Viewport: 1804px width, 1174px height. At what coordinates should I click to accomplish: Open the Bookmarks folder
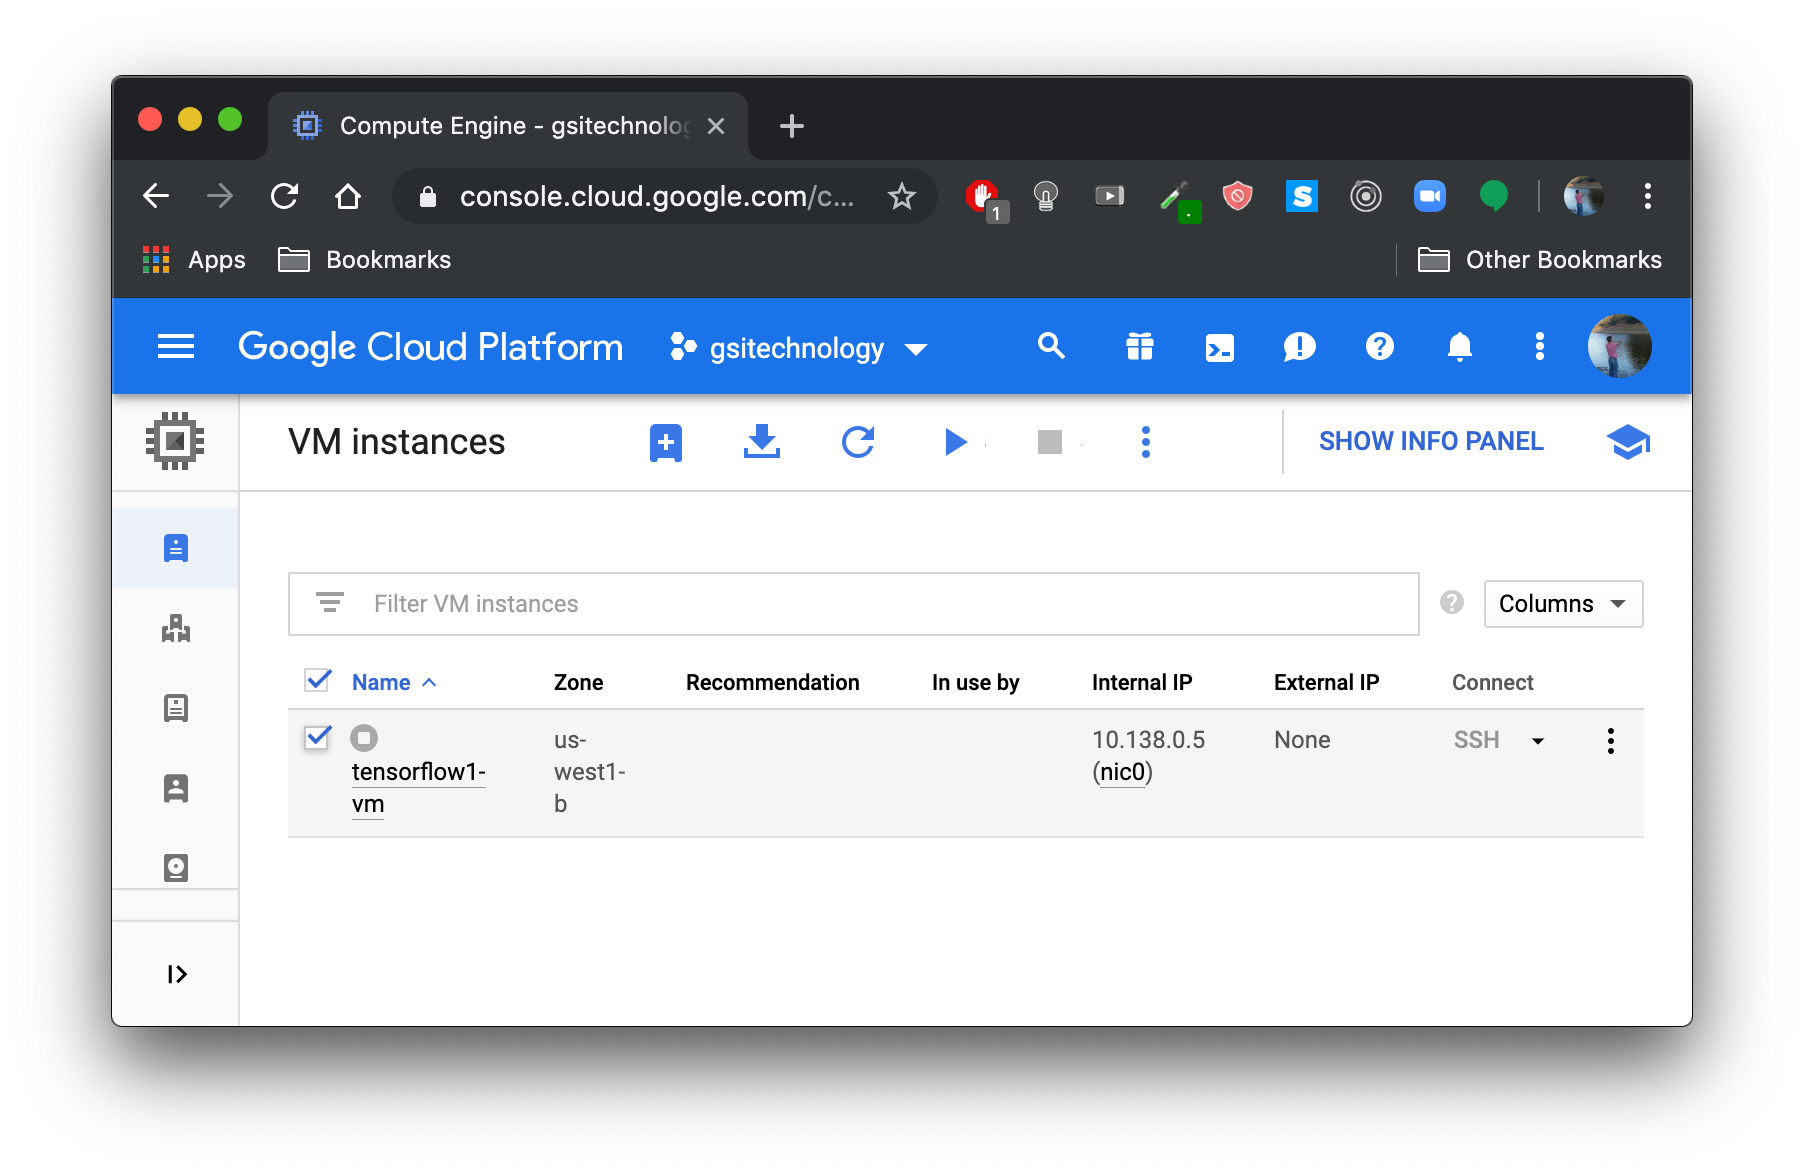pyautogui.click(x=364, y=260)
